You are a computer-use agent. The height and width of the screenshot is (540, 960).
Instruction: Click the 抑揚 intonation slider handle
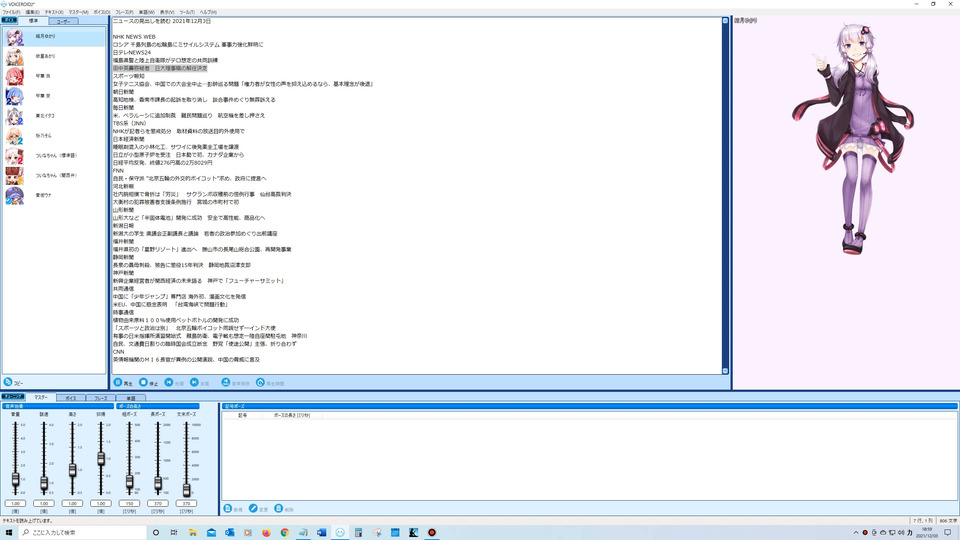click(101, 458)
